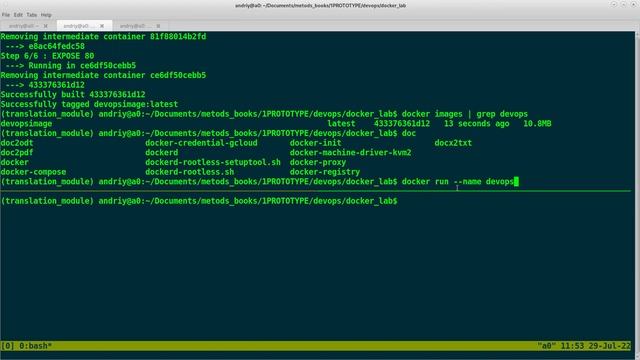This screenshot has width=640, height=360.
Task: Click the 'docker run --name devops' command text
Action: [x=458, y=182]
